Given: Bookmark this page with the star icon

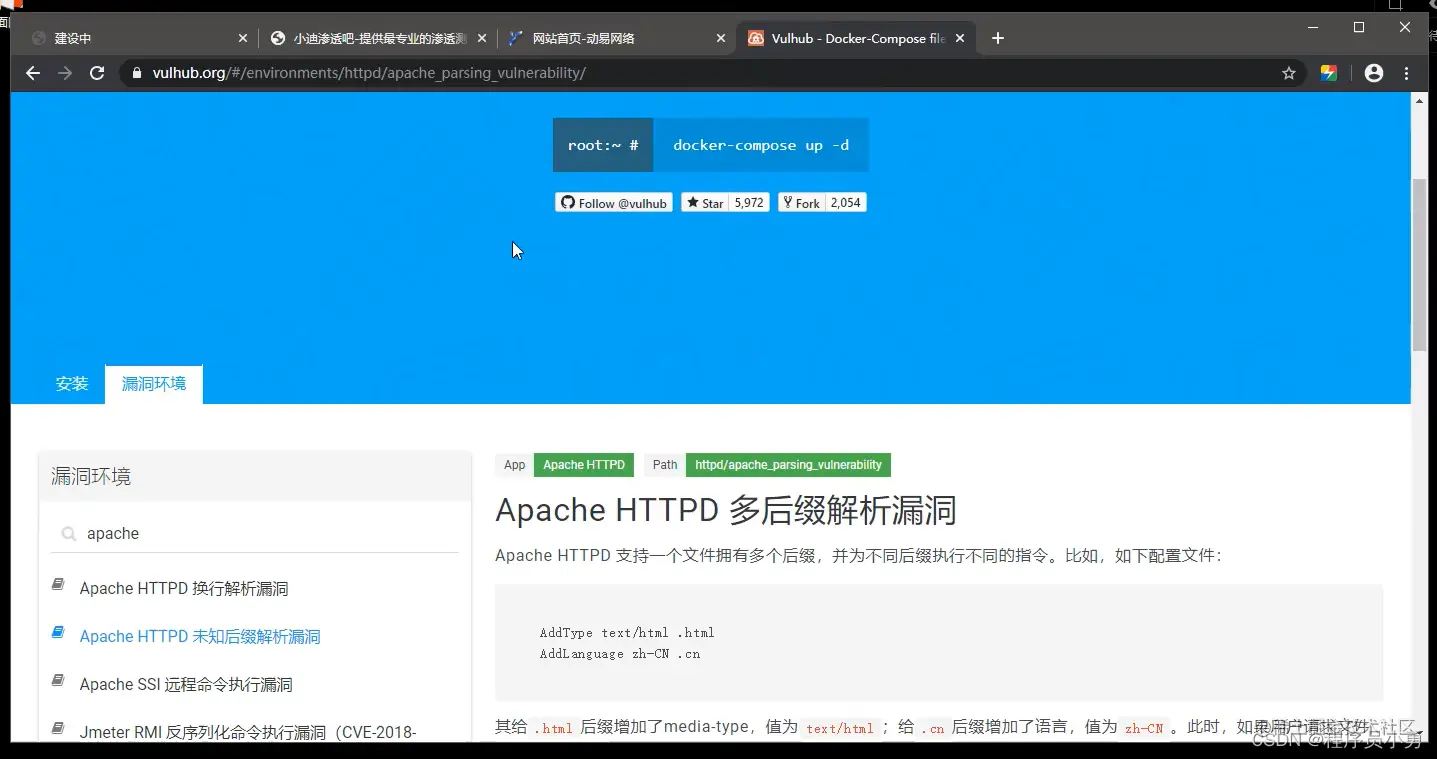Looking at the screenshot, I should [1289, 73].
